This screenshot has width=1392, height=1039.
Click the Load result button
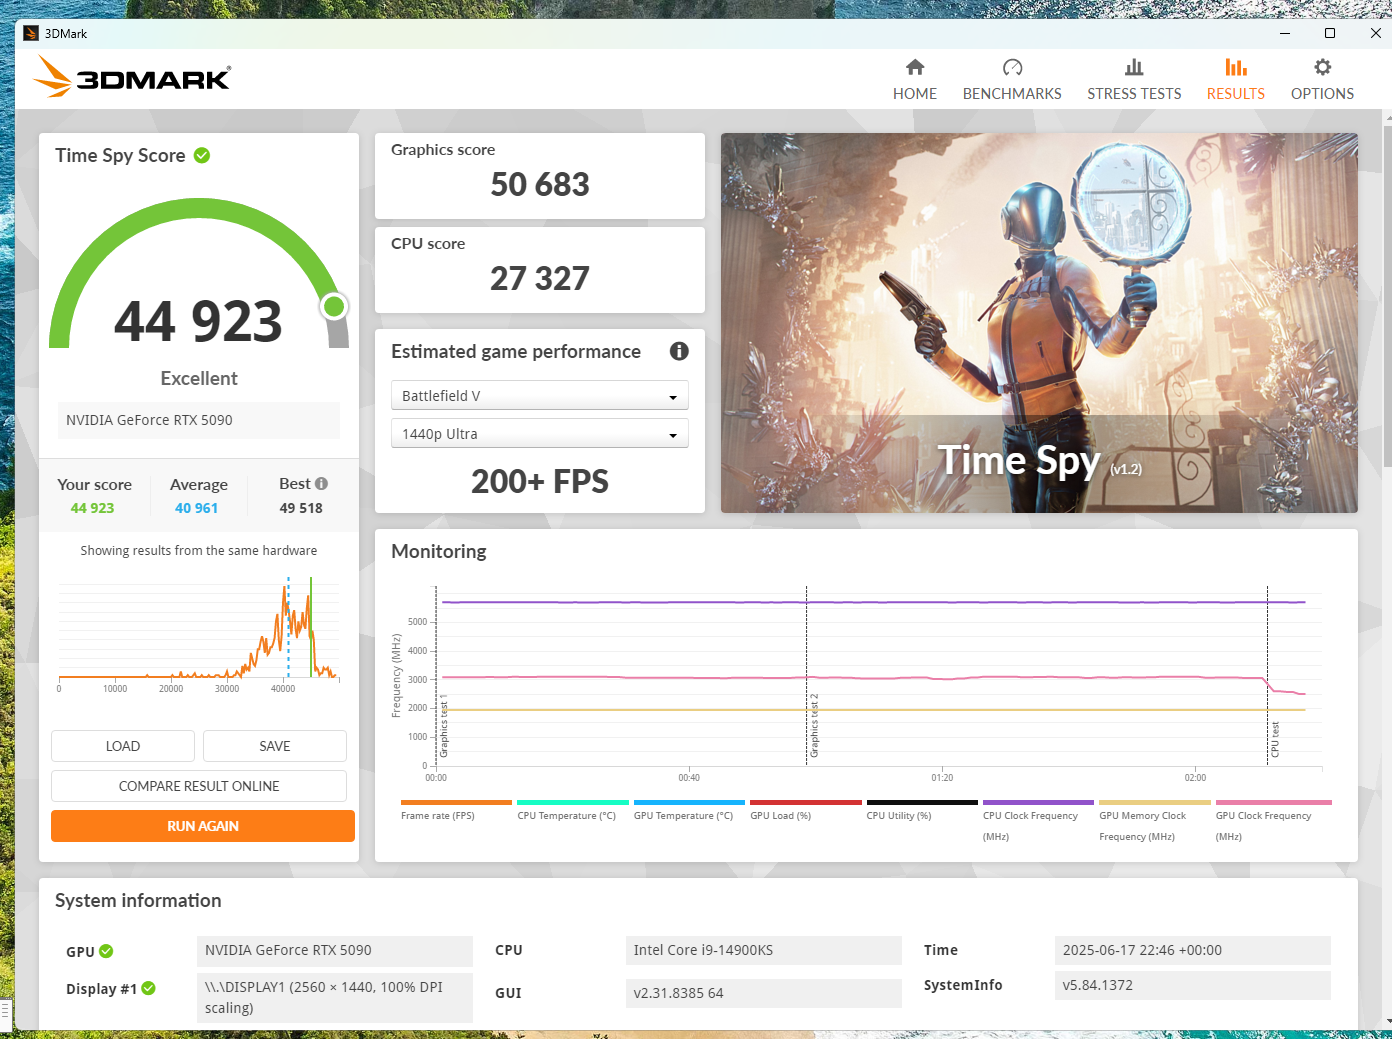[x=123, y=746]
